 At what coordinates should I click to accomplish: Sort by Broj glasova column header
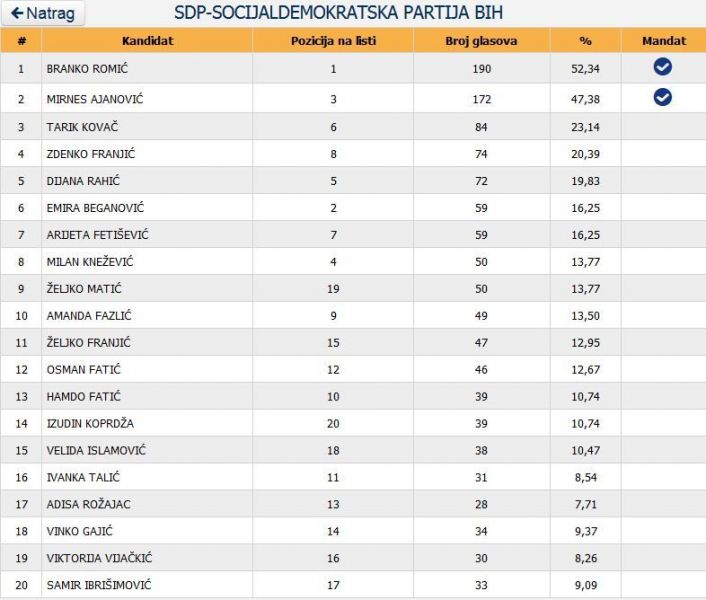(x=481, y=41)
